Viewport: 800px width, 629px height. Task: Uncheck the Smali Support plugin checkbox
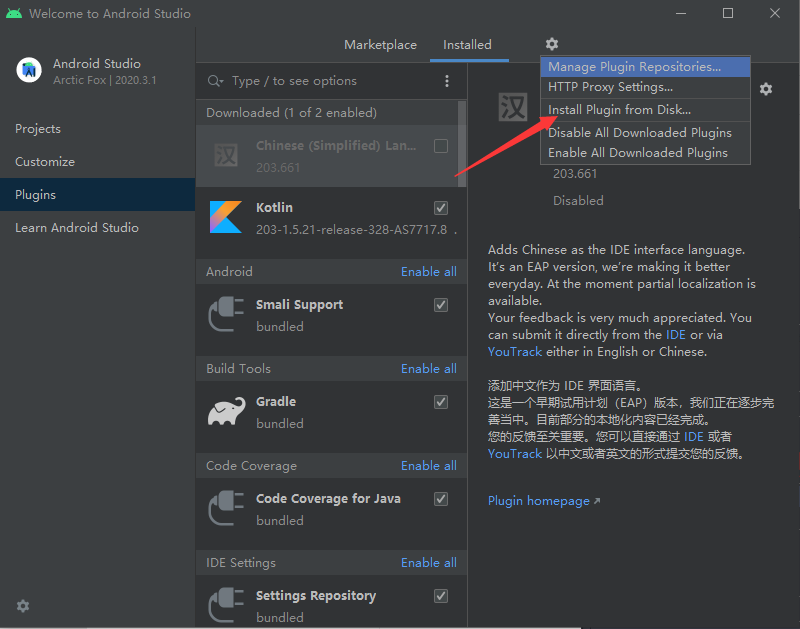pyautogui.click(x=441, y=305)
